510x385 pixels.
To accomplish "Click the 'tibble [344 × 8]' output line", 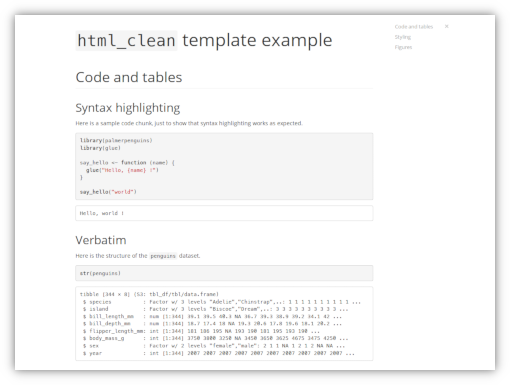I will (x=149, y=294).
